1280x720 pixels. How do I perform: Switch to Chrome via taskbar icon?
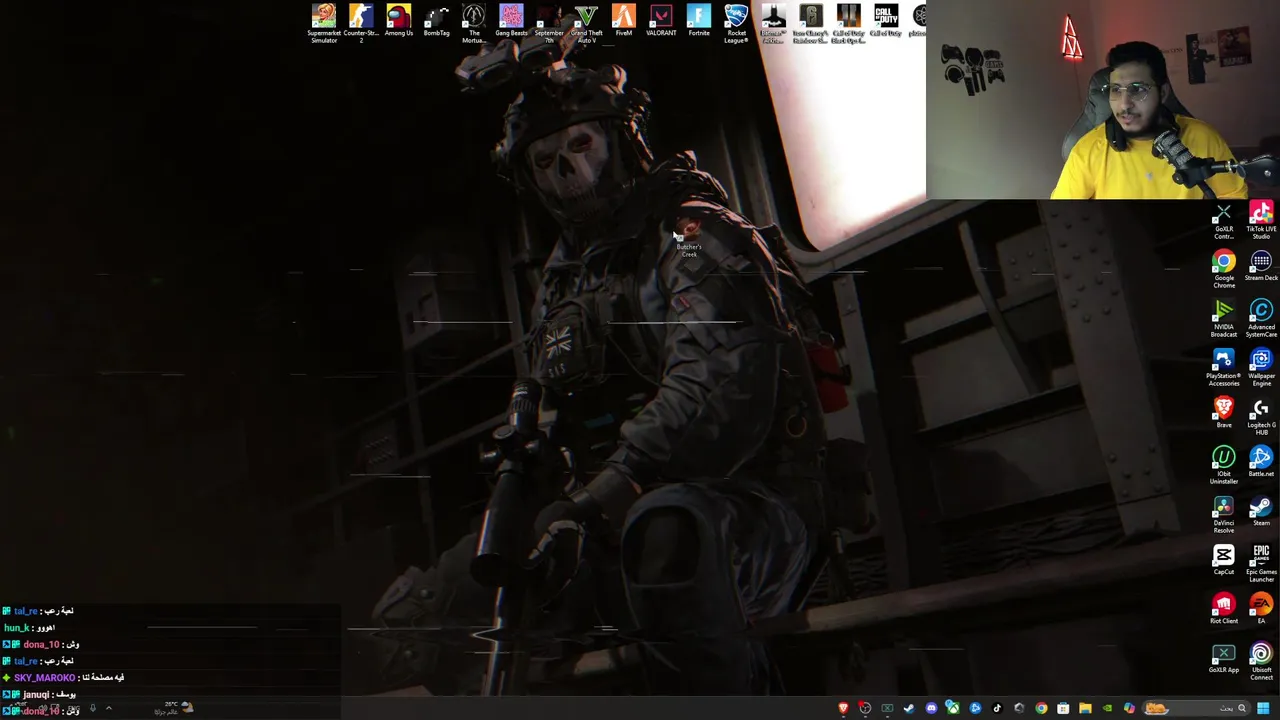tap(1041, 708)
